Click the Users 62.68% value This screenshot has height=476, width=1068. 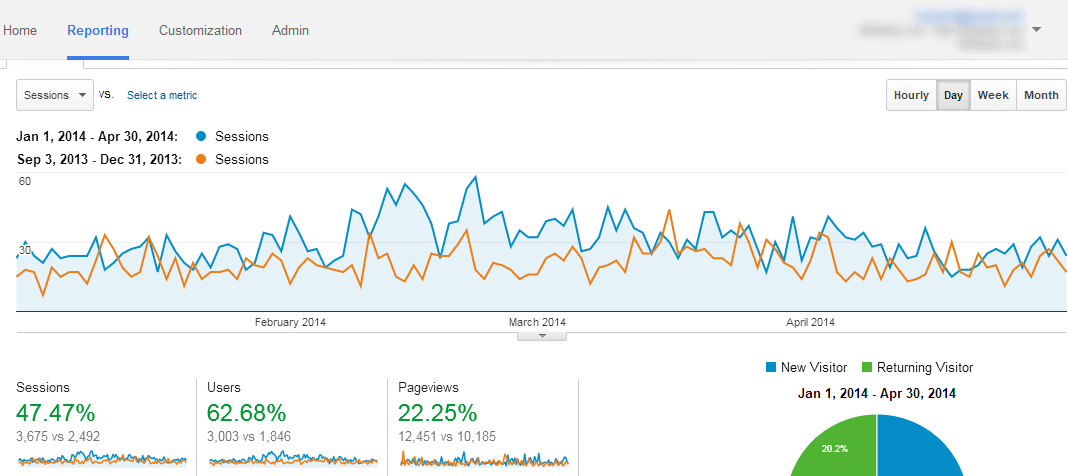(247, 413)
